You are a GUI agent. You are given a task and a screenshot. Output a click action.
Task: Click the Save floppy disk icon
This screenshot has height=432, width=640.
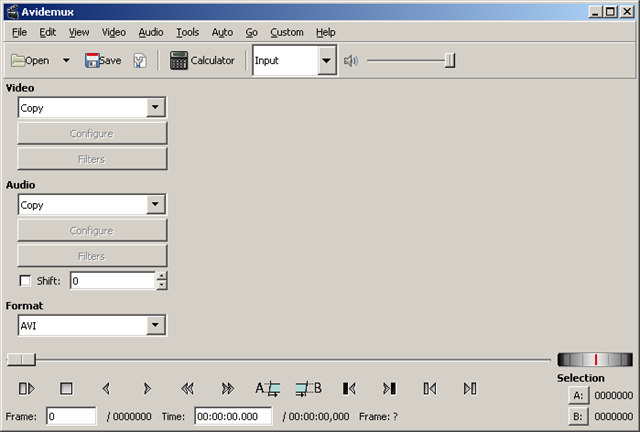point(92,61)
